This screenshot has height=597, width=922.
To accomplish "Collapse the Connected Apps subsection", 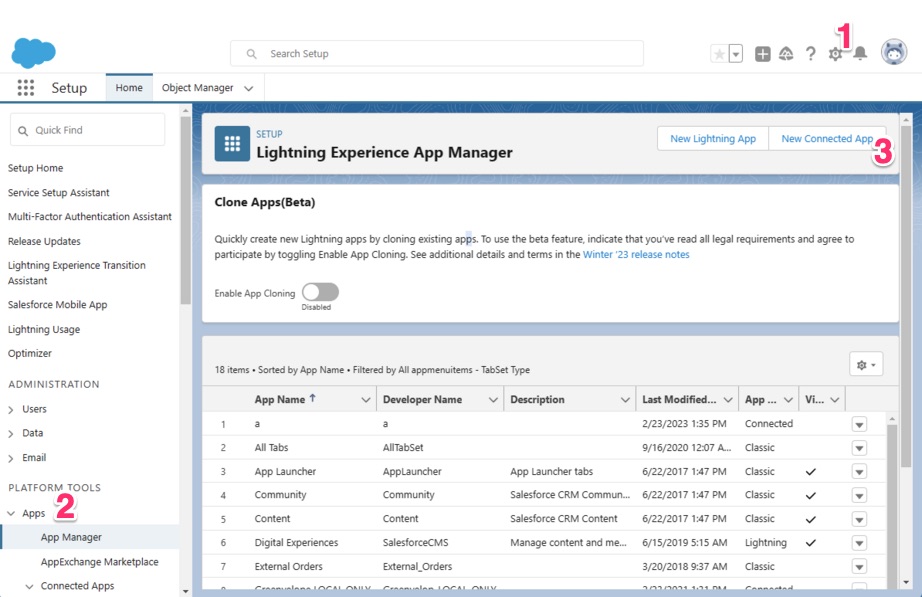I will (29, 586).
